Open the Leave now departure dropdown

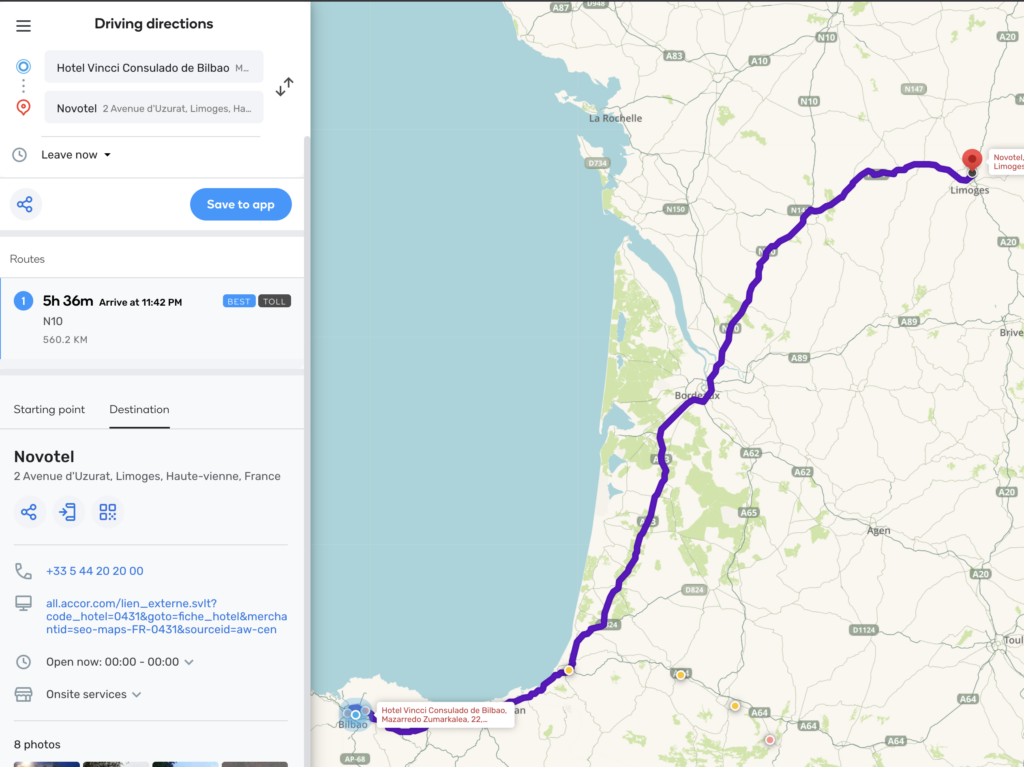tap(76, 155)
